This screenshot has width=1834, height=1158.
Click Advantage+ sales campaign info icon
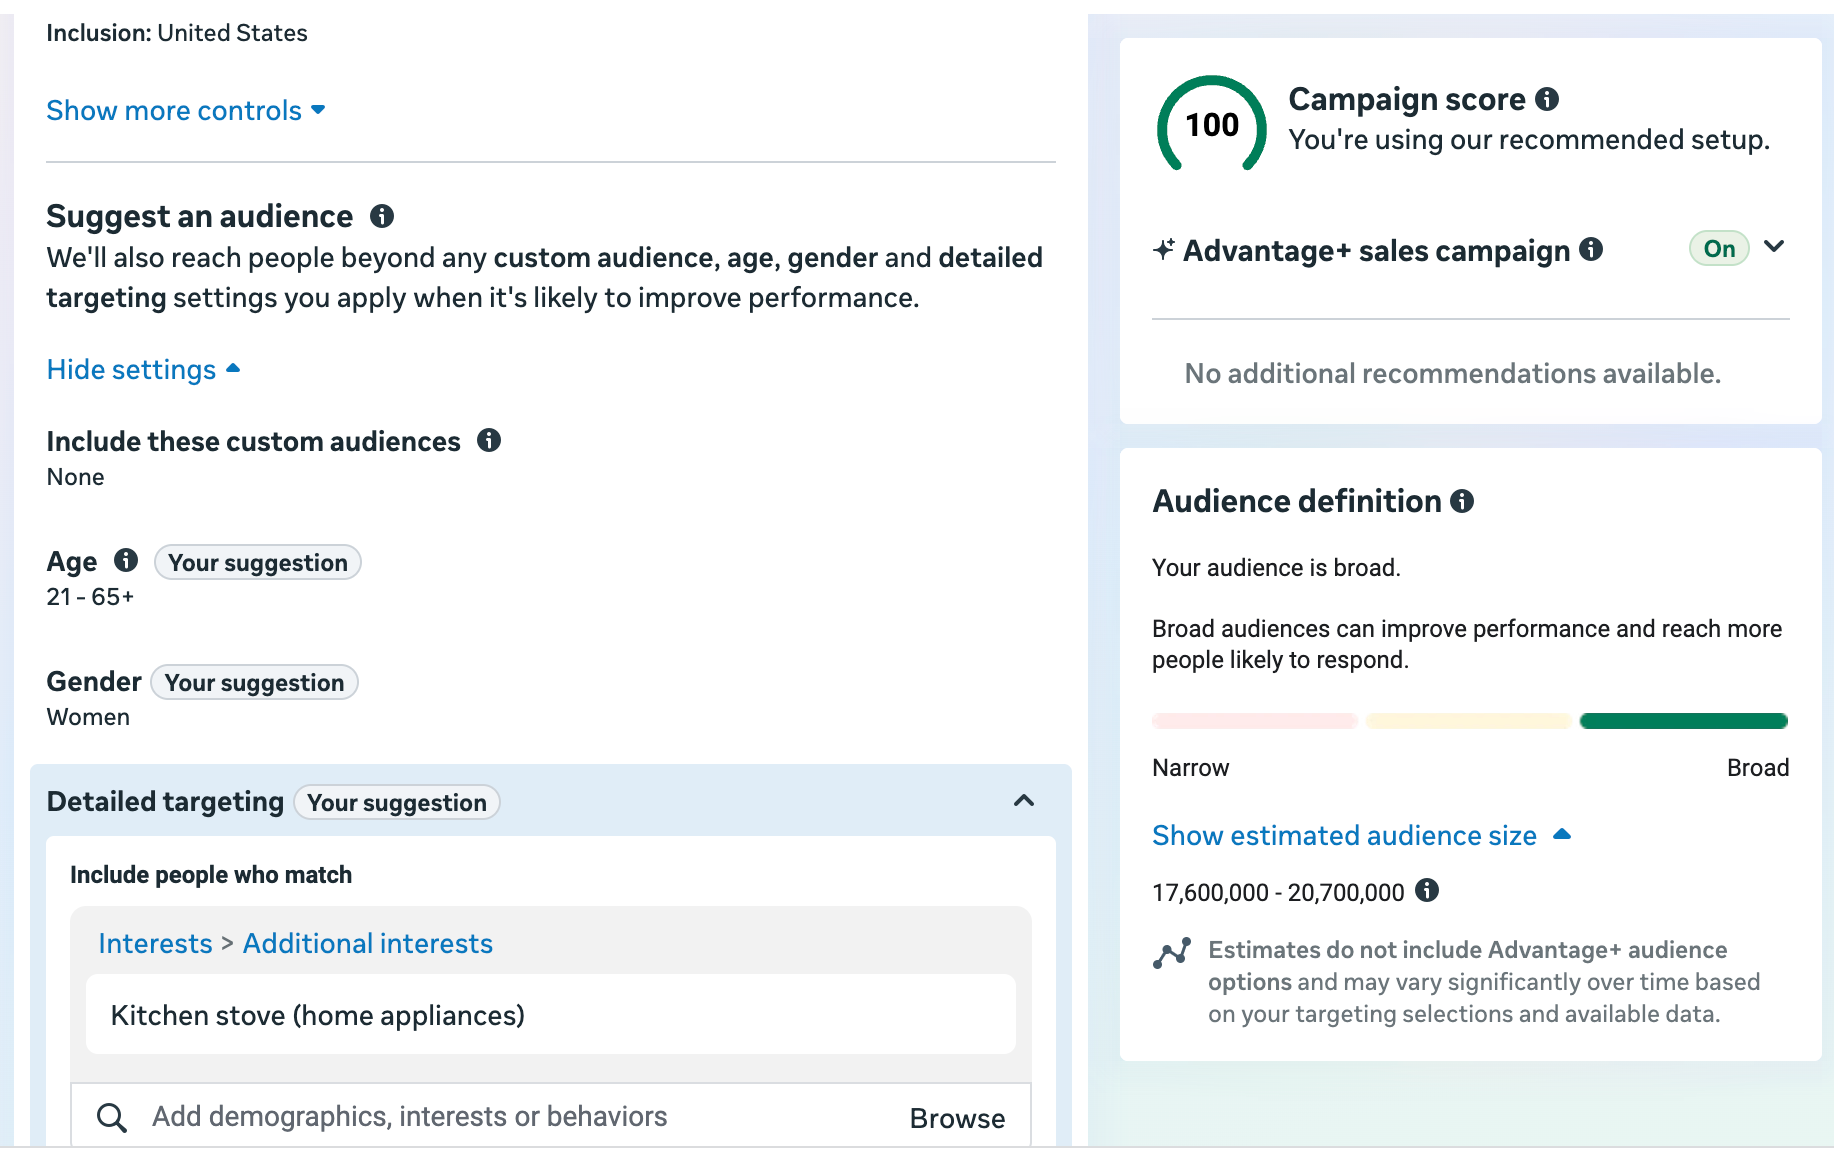pyautogui.click(x=1591, y=249)
